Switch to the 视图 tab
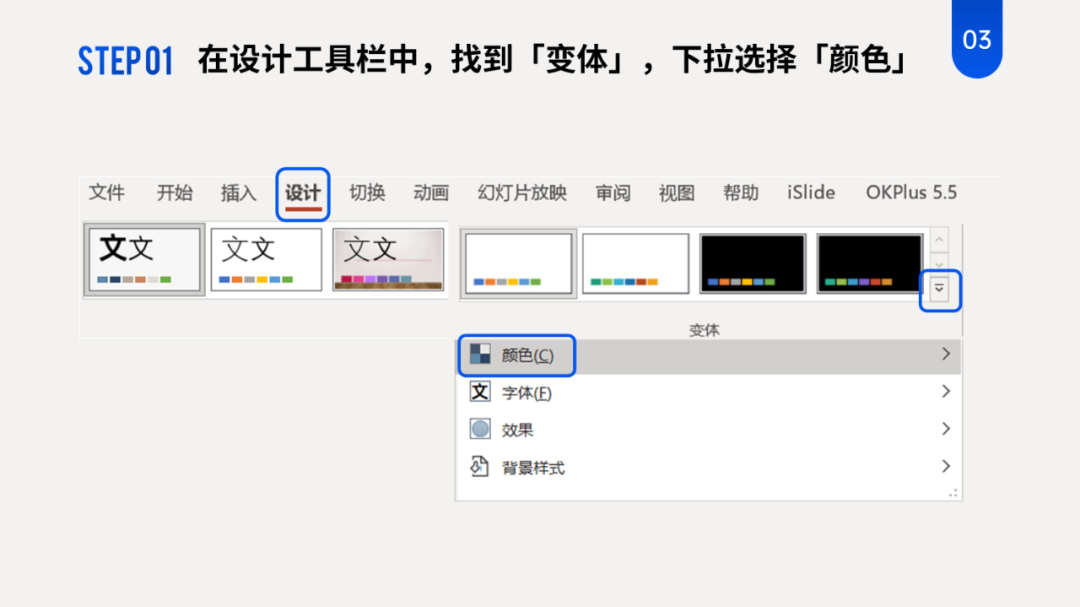 [x=676, y=193]
